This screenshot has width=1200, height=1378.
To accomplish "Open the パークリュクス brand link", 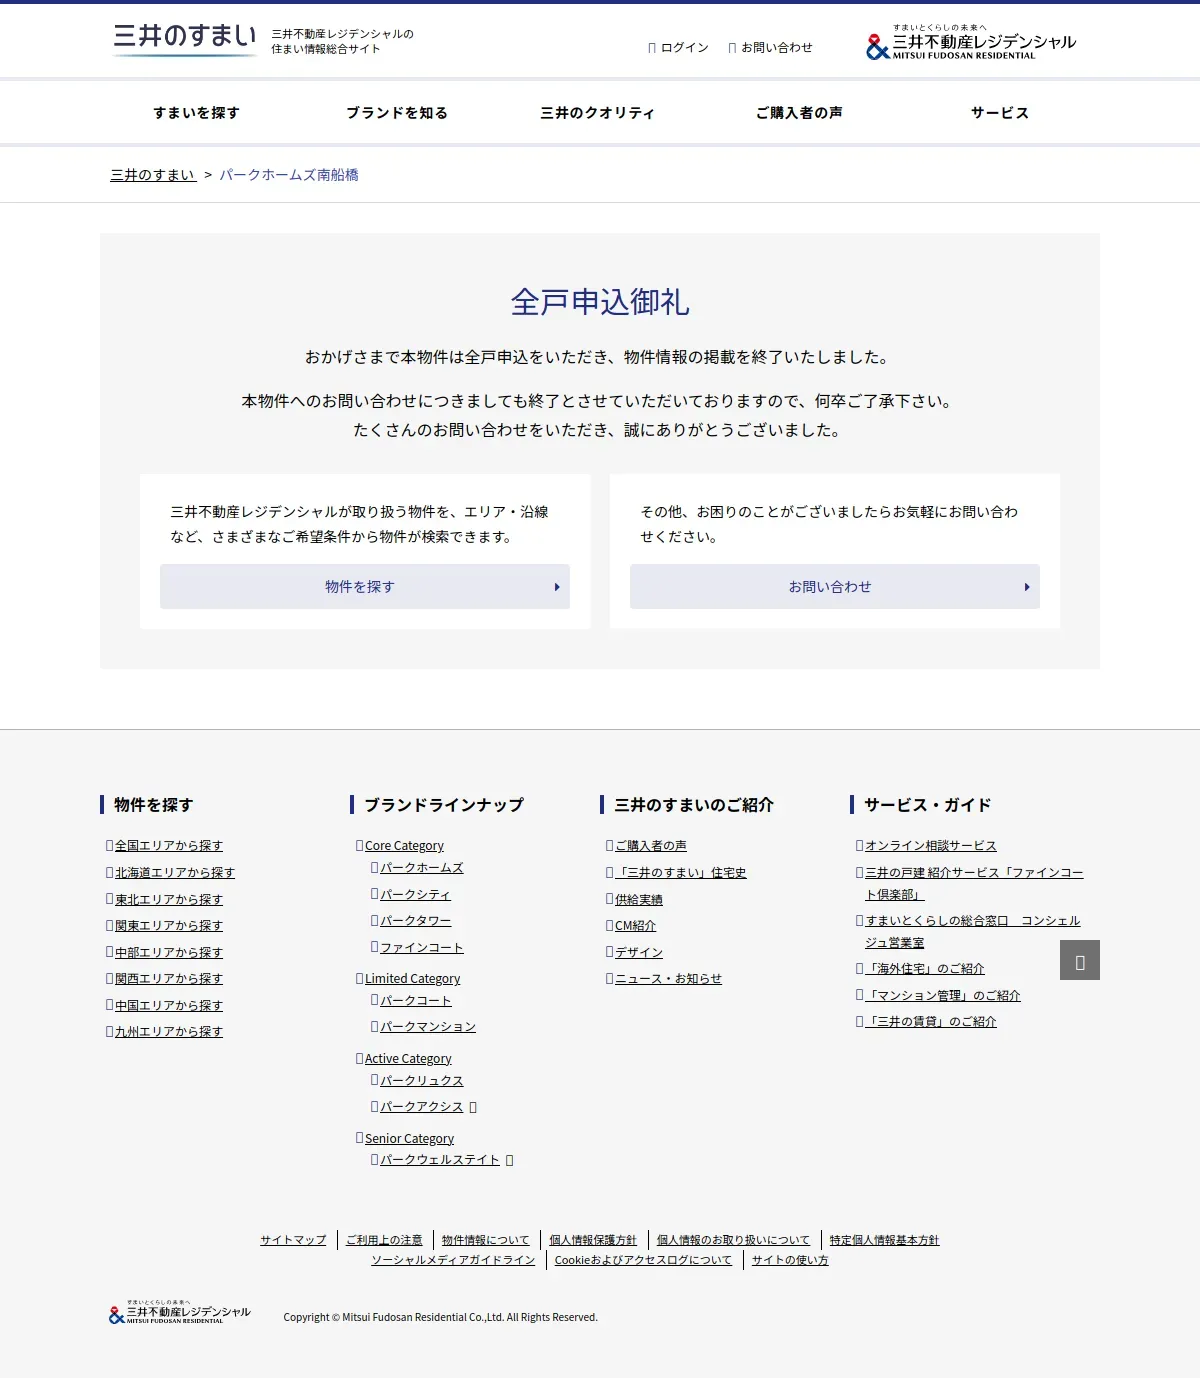I will tap(421, 1081).
